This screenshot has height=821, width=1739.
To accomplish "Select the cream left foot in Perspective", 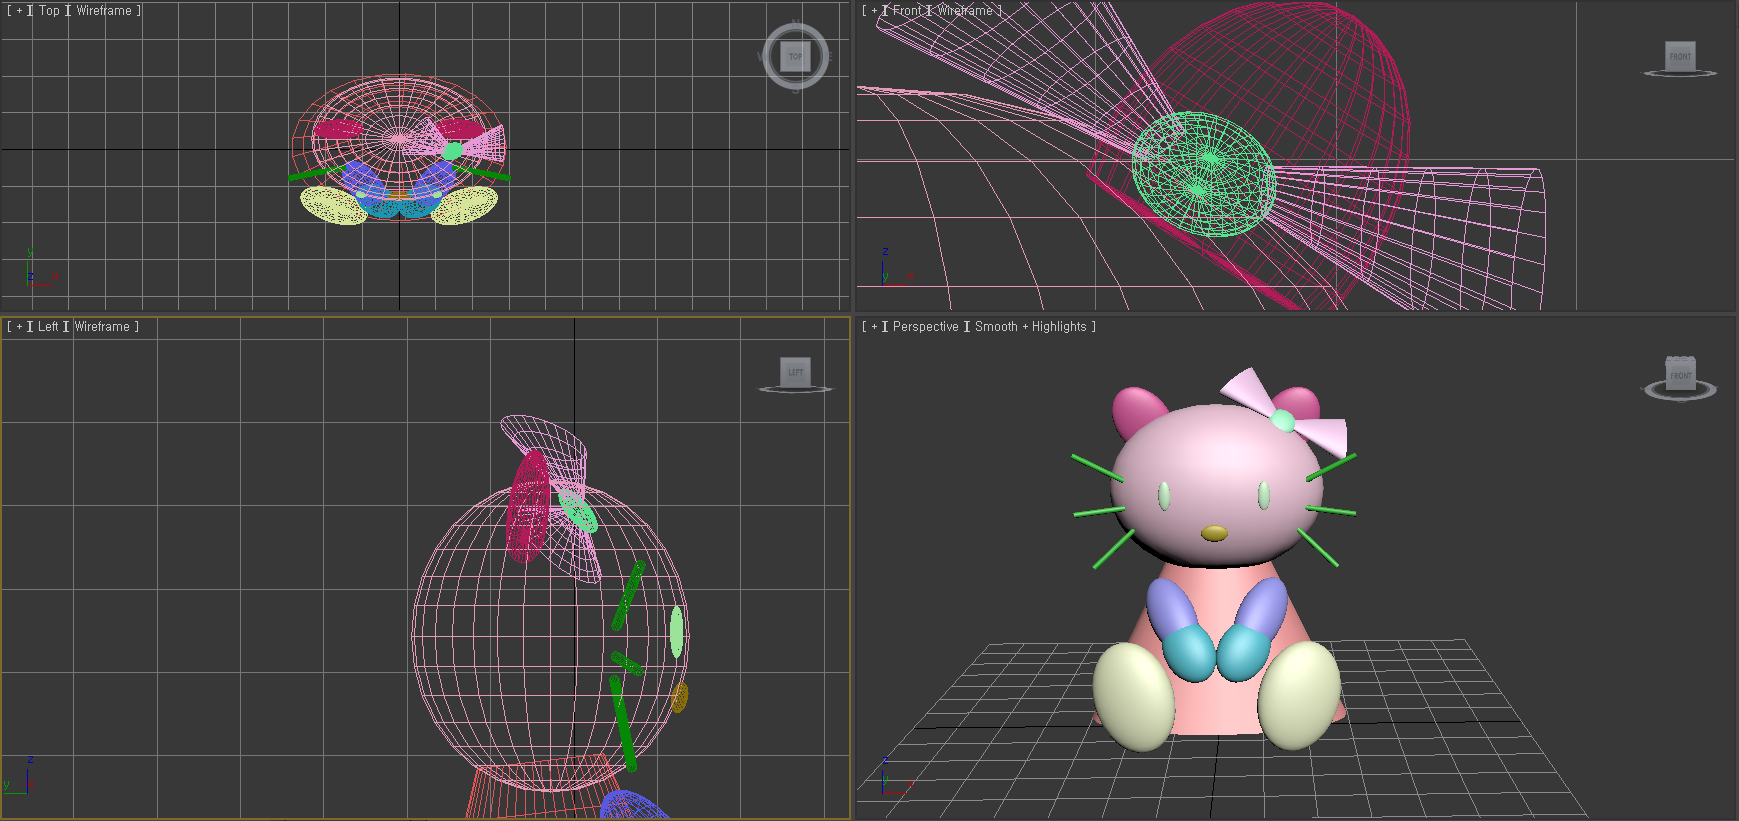I will tap(1133, 696).
